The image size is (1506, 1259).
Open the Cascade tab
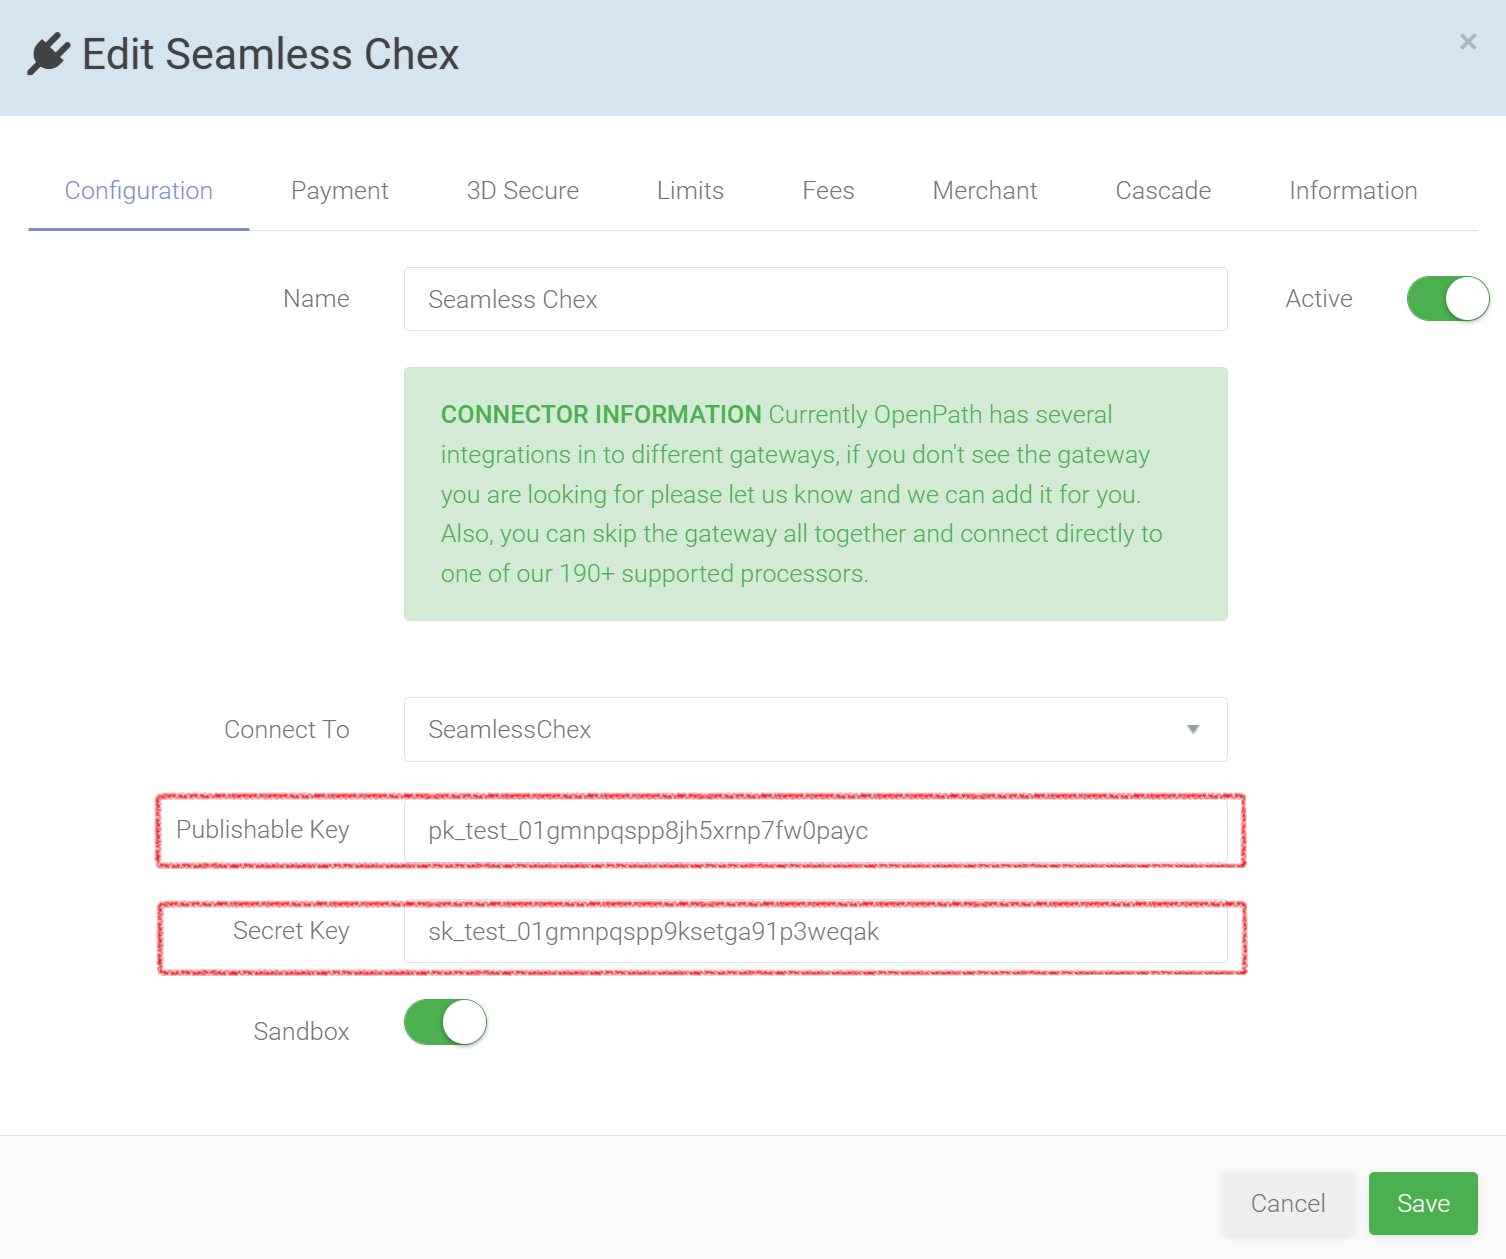[x=1163, y=190]
